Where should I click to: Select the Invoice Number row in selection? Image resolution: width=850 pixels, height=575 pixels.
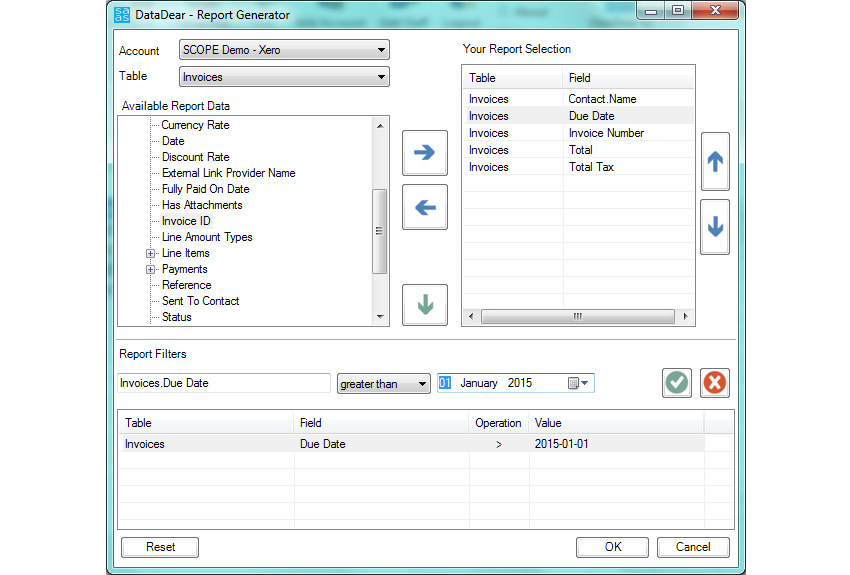pyautogui.click(x=578, y=133)
